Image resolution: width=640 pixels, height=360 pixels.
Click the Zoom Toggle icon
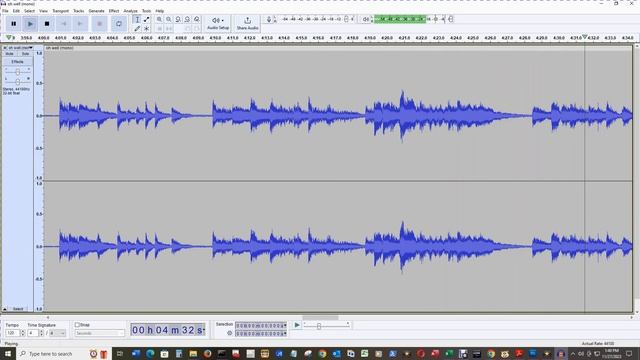pyautogui.click(x=197, y=19)
